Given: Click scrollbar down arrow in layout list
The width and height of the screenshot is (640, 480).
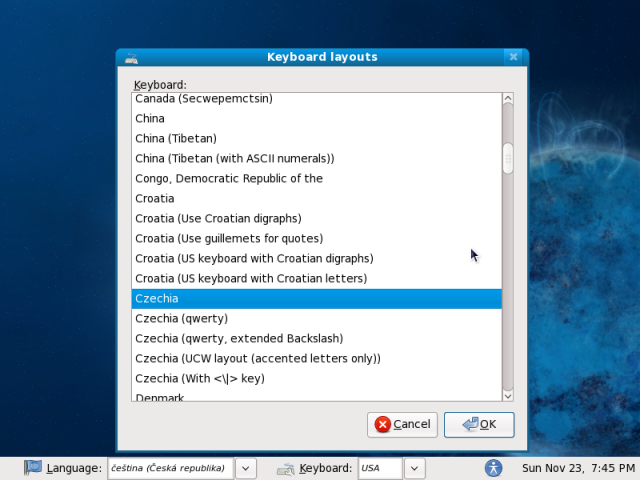Looking at the screenshot, I should point(507,394).
